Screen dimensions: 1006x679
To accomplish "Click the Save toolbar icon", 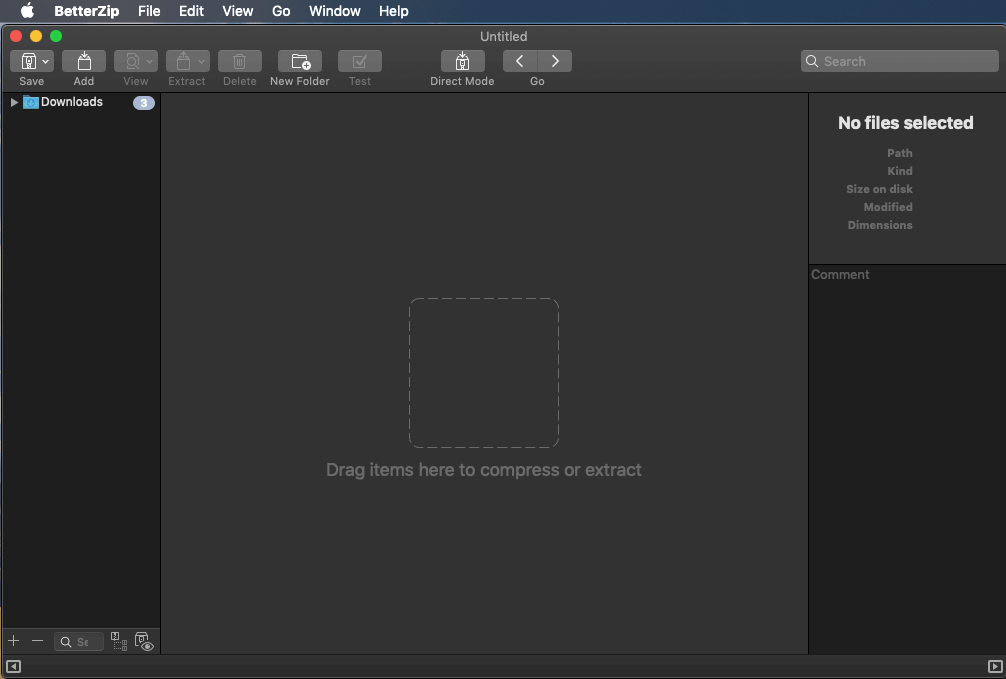I will coord(28,60).
